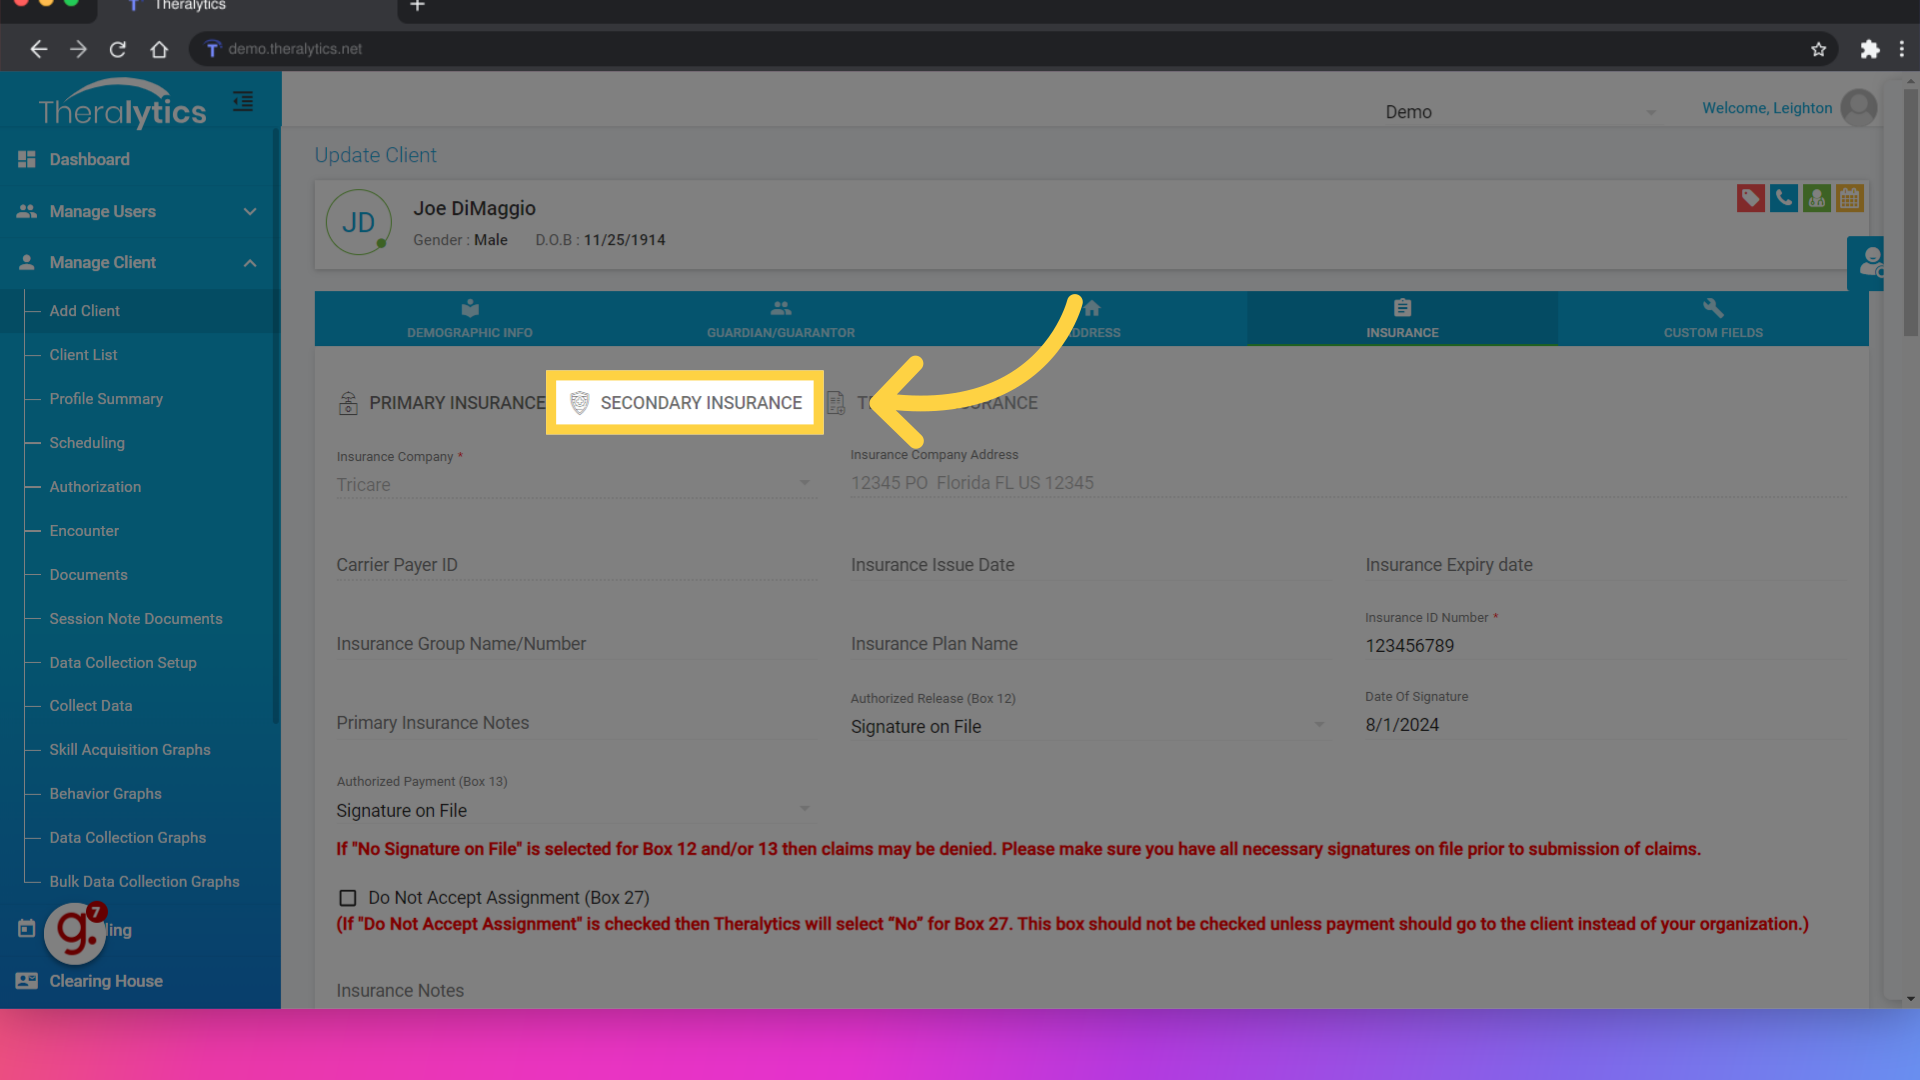
Task: Select the Insurance tab
Action: pyautogui.click(x=1402, y=319)
